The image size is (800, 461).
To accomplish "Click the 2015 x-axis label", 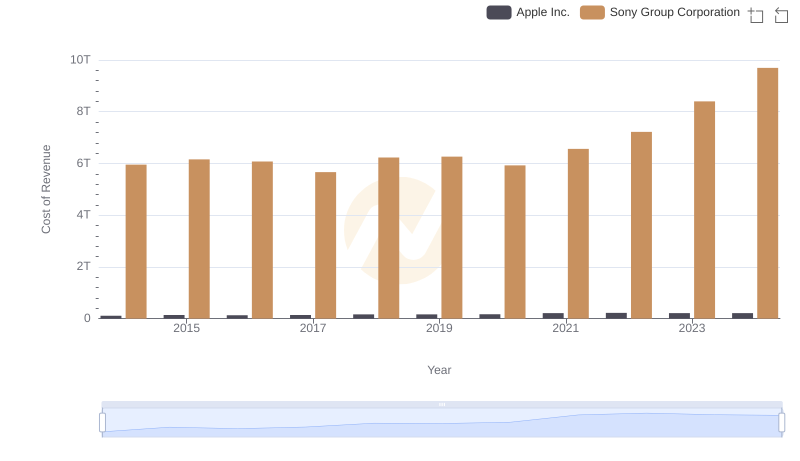I will [186, 328].
